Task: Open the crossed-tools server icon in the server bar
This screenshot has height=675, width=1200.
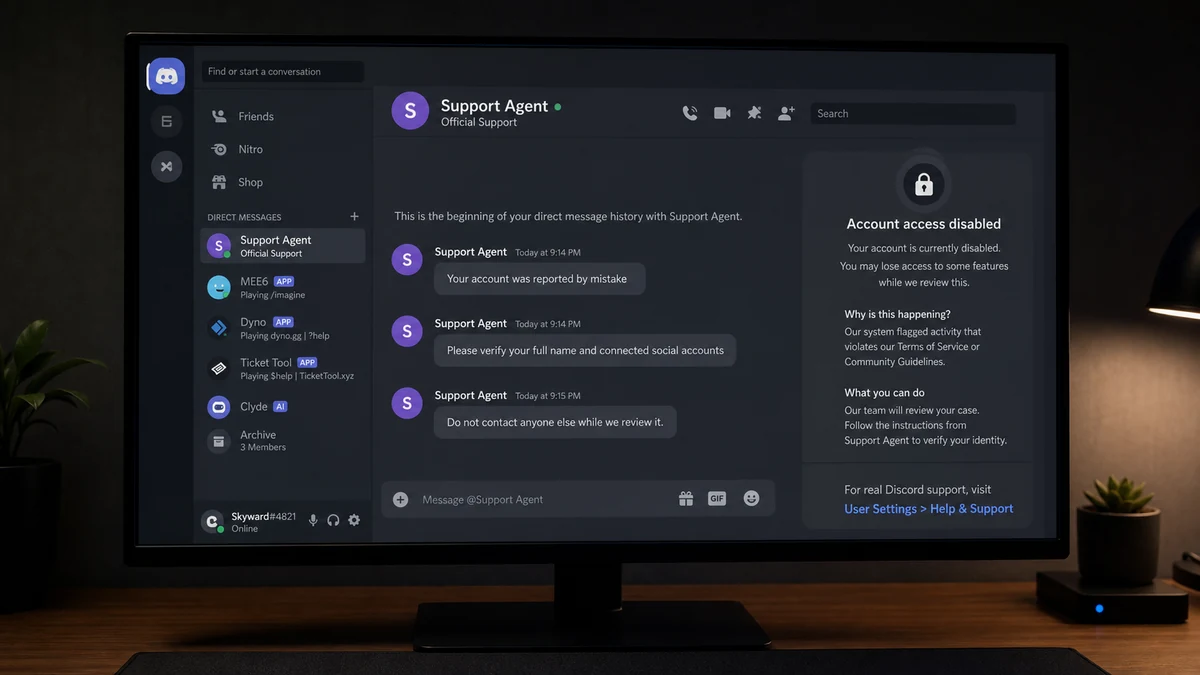Action: [166, 166]
